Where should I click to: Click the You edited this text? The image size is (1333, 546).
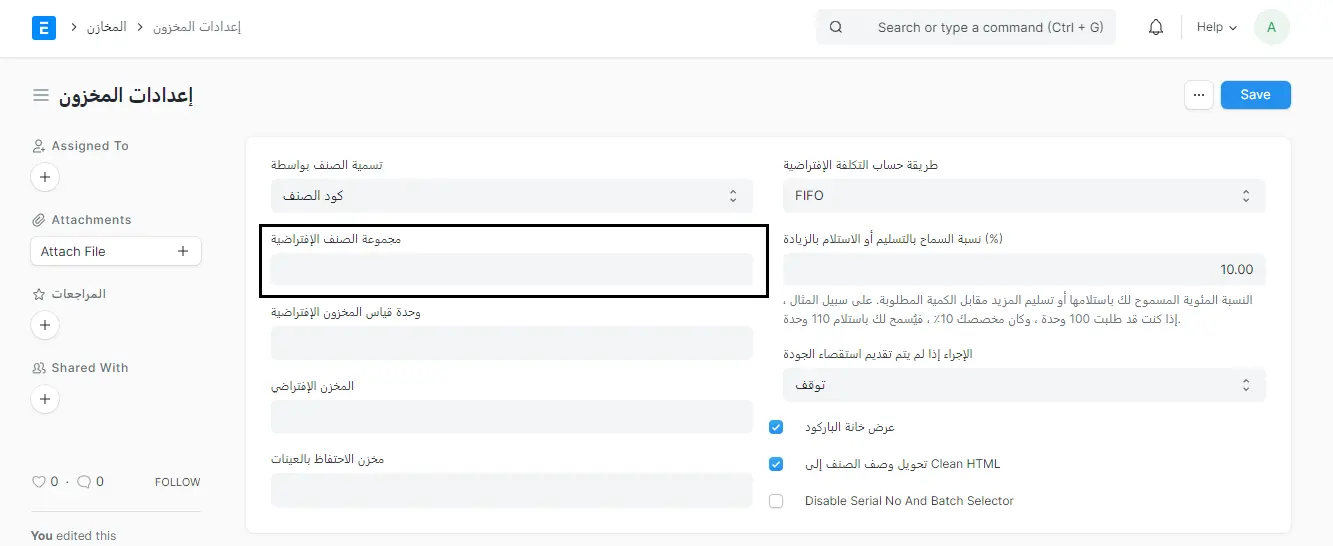point(73,536)
